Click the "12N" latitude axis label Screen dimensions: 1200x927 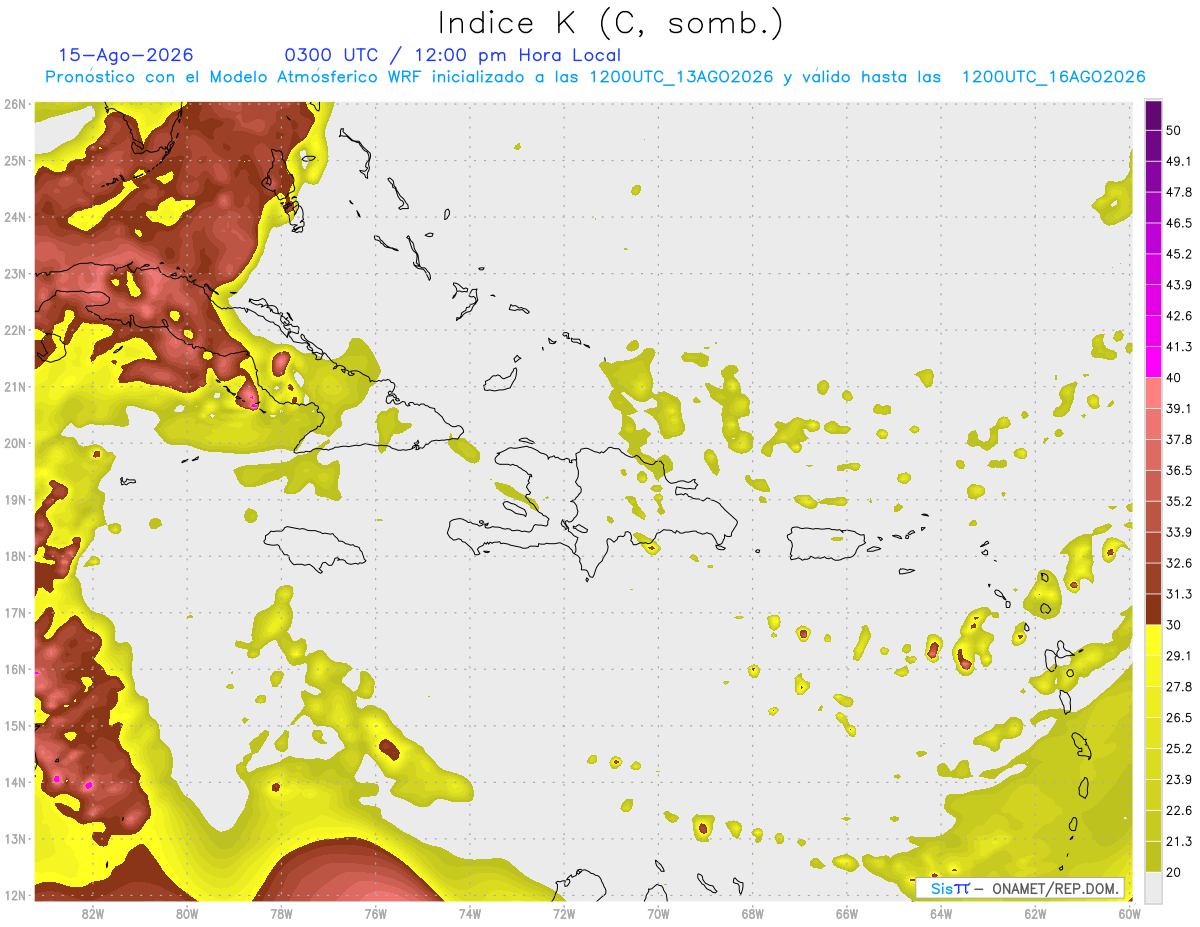pos(15,895)
